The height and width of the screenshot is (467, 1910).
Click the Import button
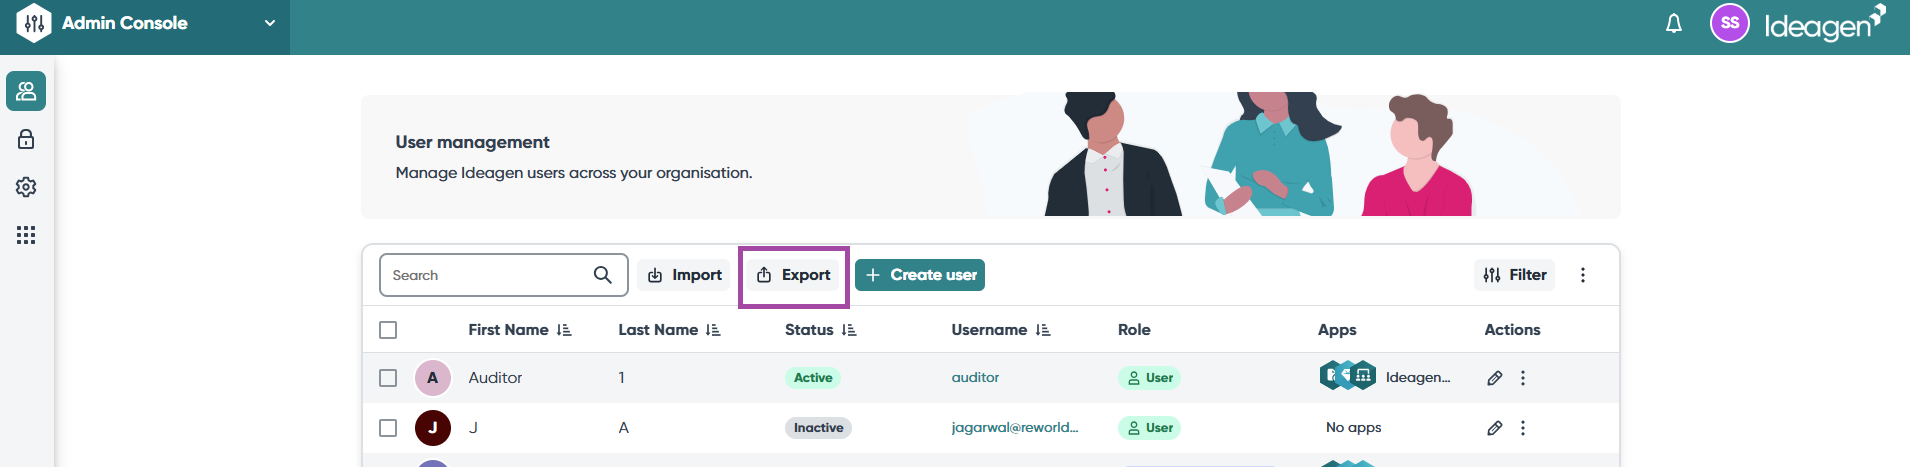(684, 275)
